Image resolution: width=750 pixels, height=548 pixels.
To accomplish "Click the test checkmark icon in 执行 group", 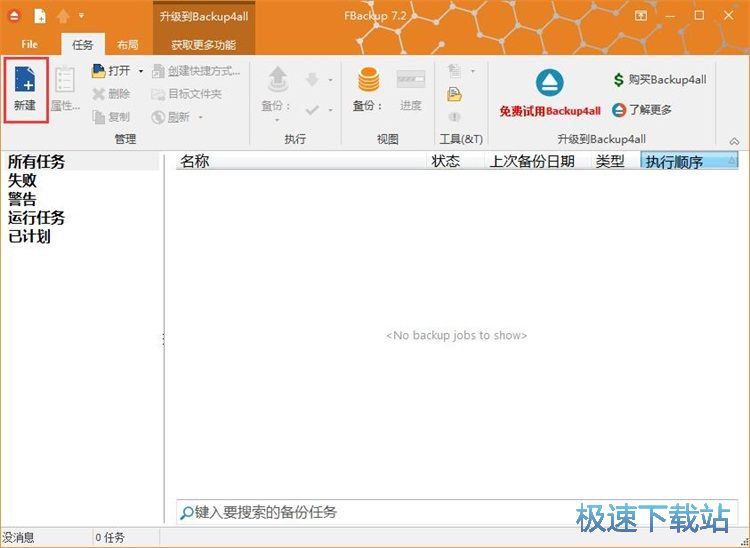I will (x=312, y=110).
